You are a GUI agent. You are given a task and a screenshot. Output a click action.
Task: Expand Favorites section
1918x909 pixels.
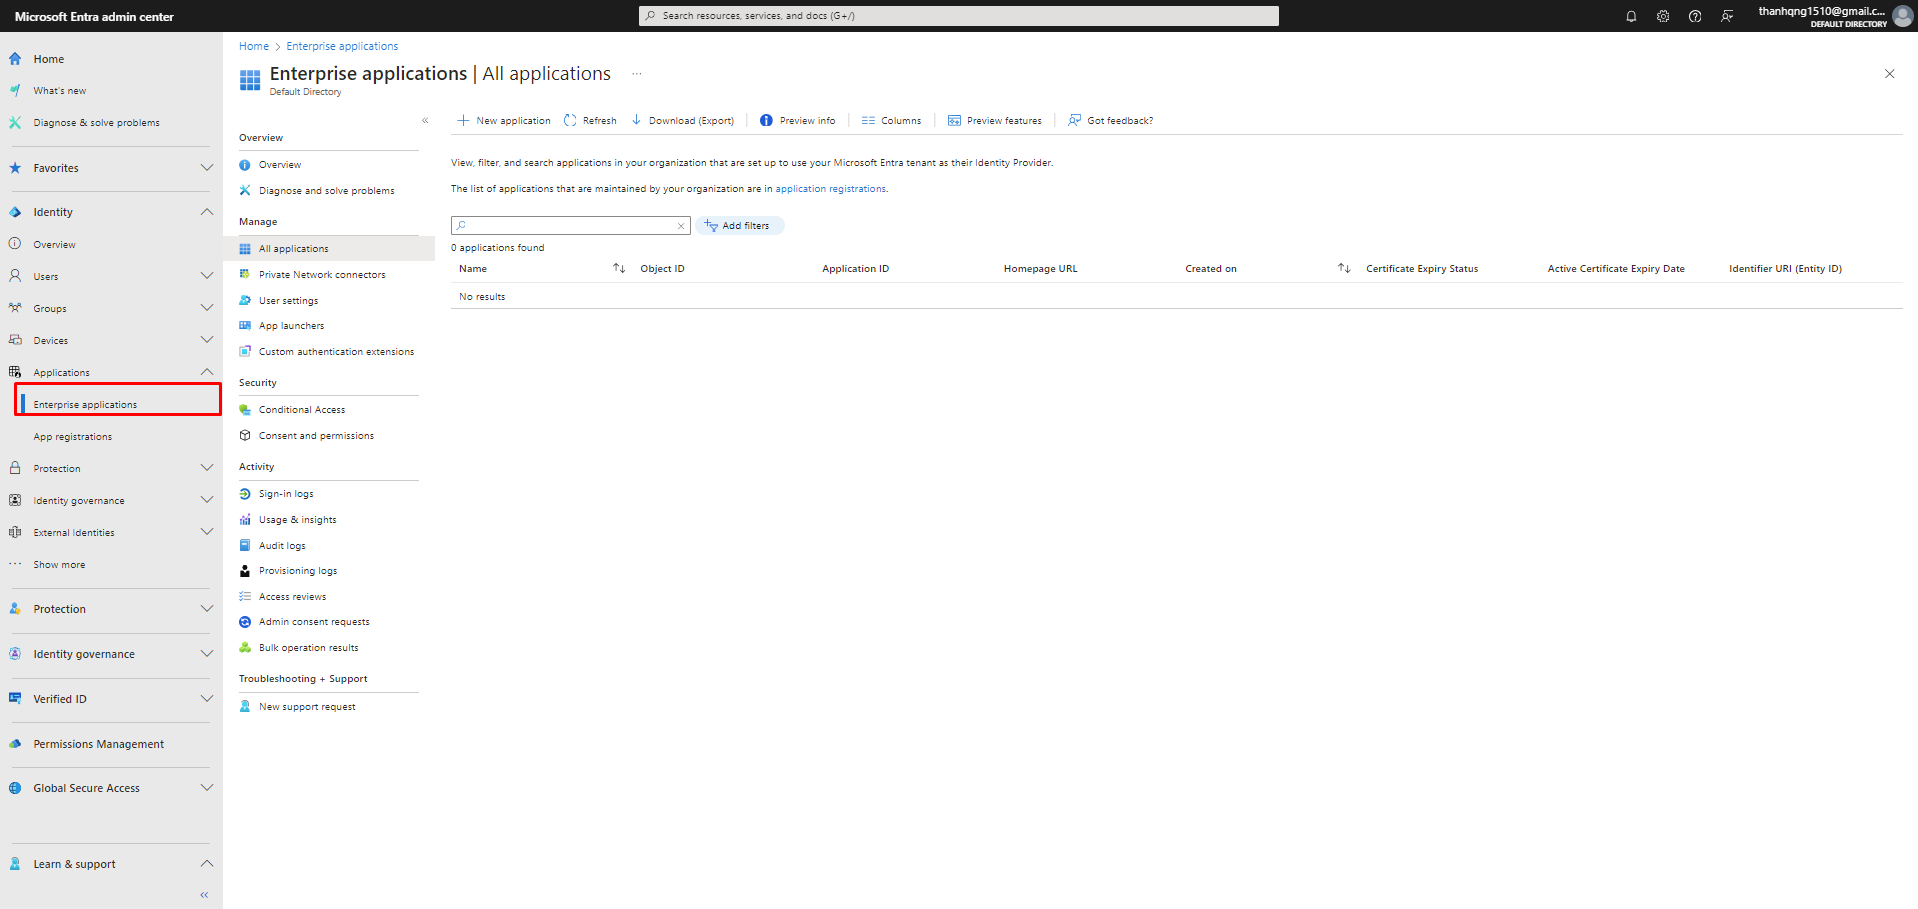coord(207,168)
